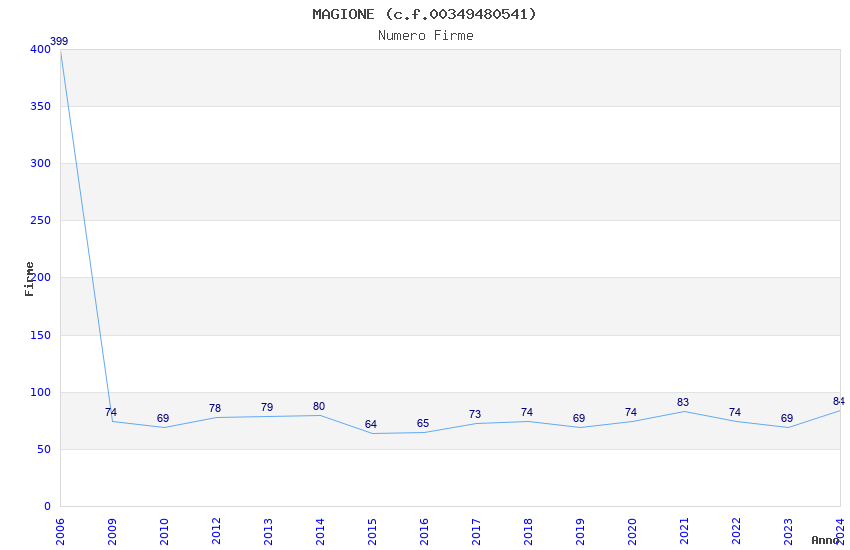Select the 65 data label for 2016
Viewport: 850px width, 550px height.
click(423, 423)
